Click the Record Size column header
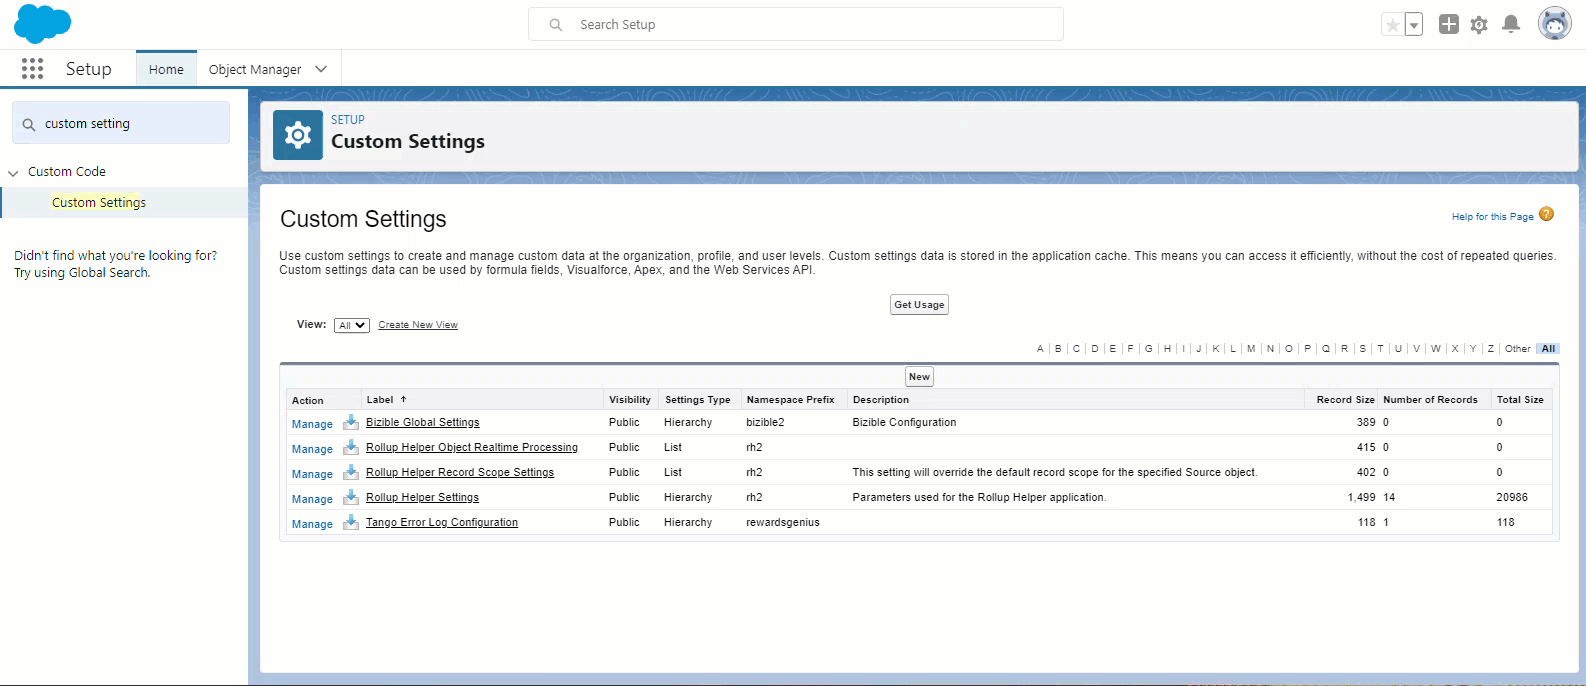Screen dimensions: 1586x686 [x=1345, y=399]
